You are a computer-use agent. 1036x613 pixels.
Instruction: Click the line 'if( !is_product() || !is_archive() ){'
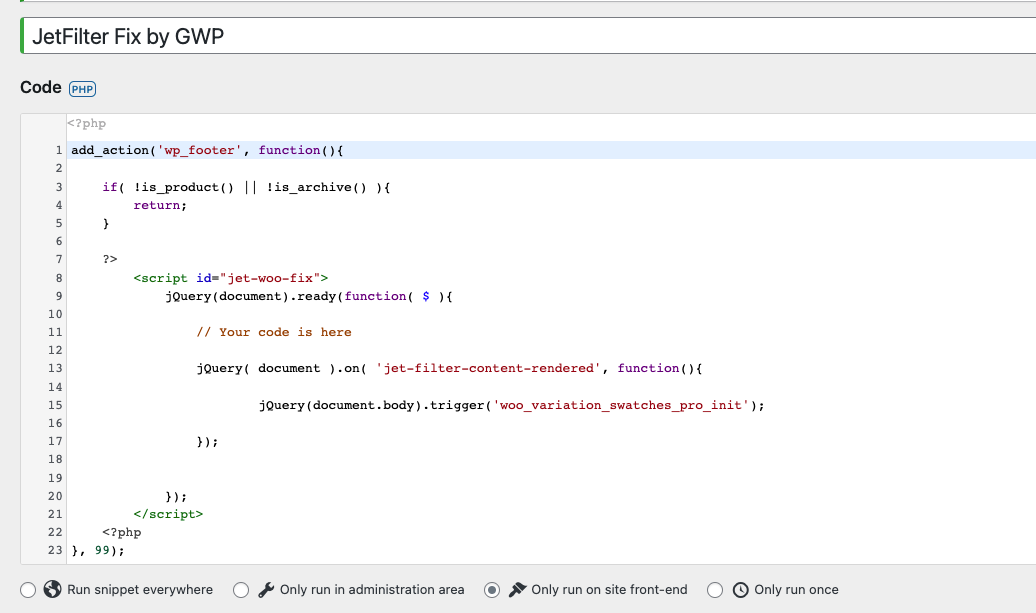coord(246,187)
